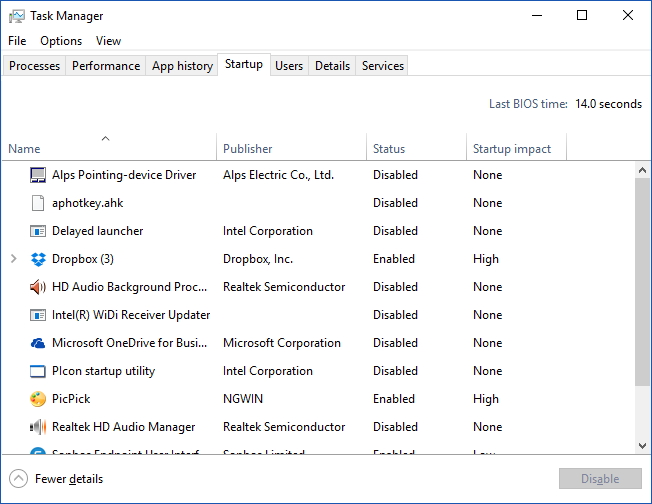Image resolution: width=652 pixels, height=504 pixels.
Task: Click the Delayed launcher icon
Action: (x=38, y=231)
